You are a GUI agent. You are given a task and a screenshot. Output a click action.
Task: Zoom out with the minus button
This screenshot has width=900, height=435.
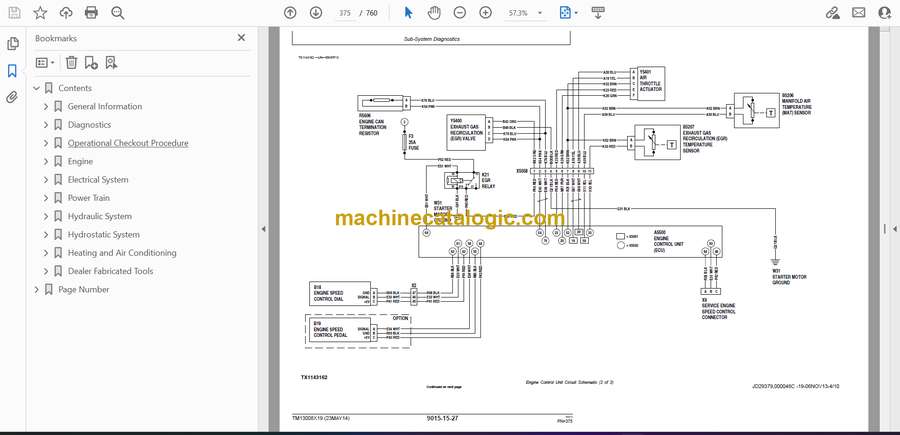pyautogui.click(x=460, y=13)
